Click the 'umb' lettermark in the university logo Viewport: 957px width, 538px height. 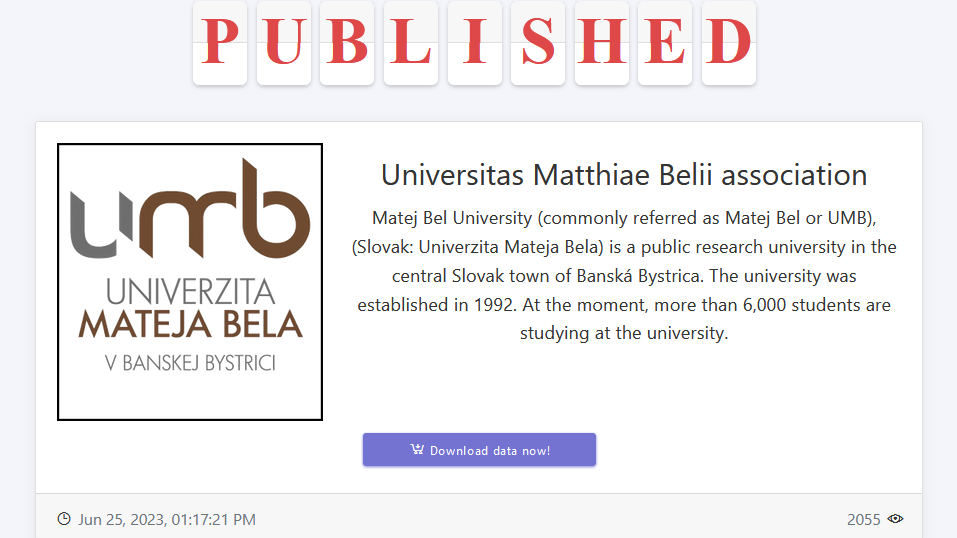[x=190, y=208]
